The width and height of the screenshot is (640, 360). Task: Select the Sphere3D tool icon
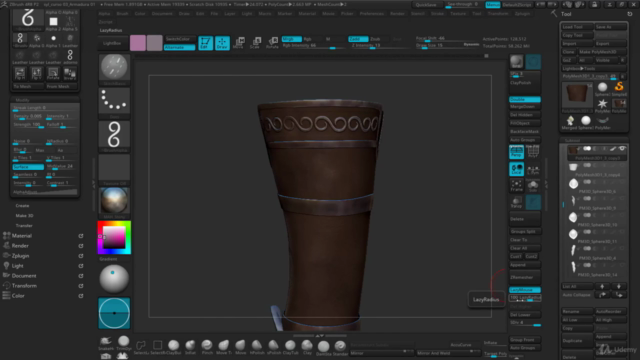click(602, 88)
